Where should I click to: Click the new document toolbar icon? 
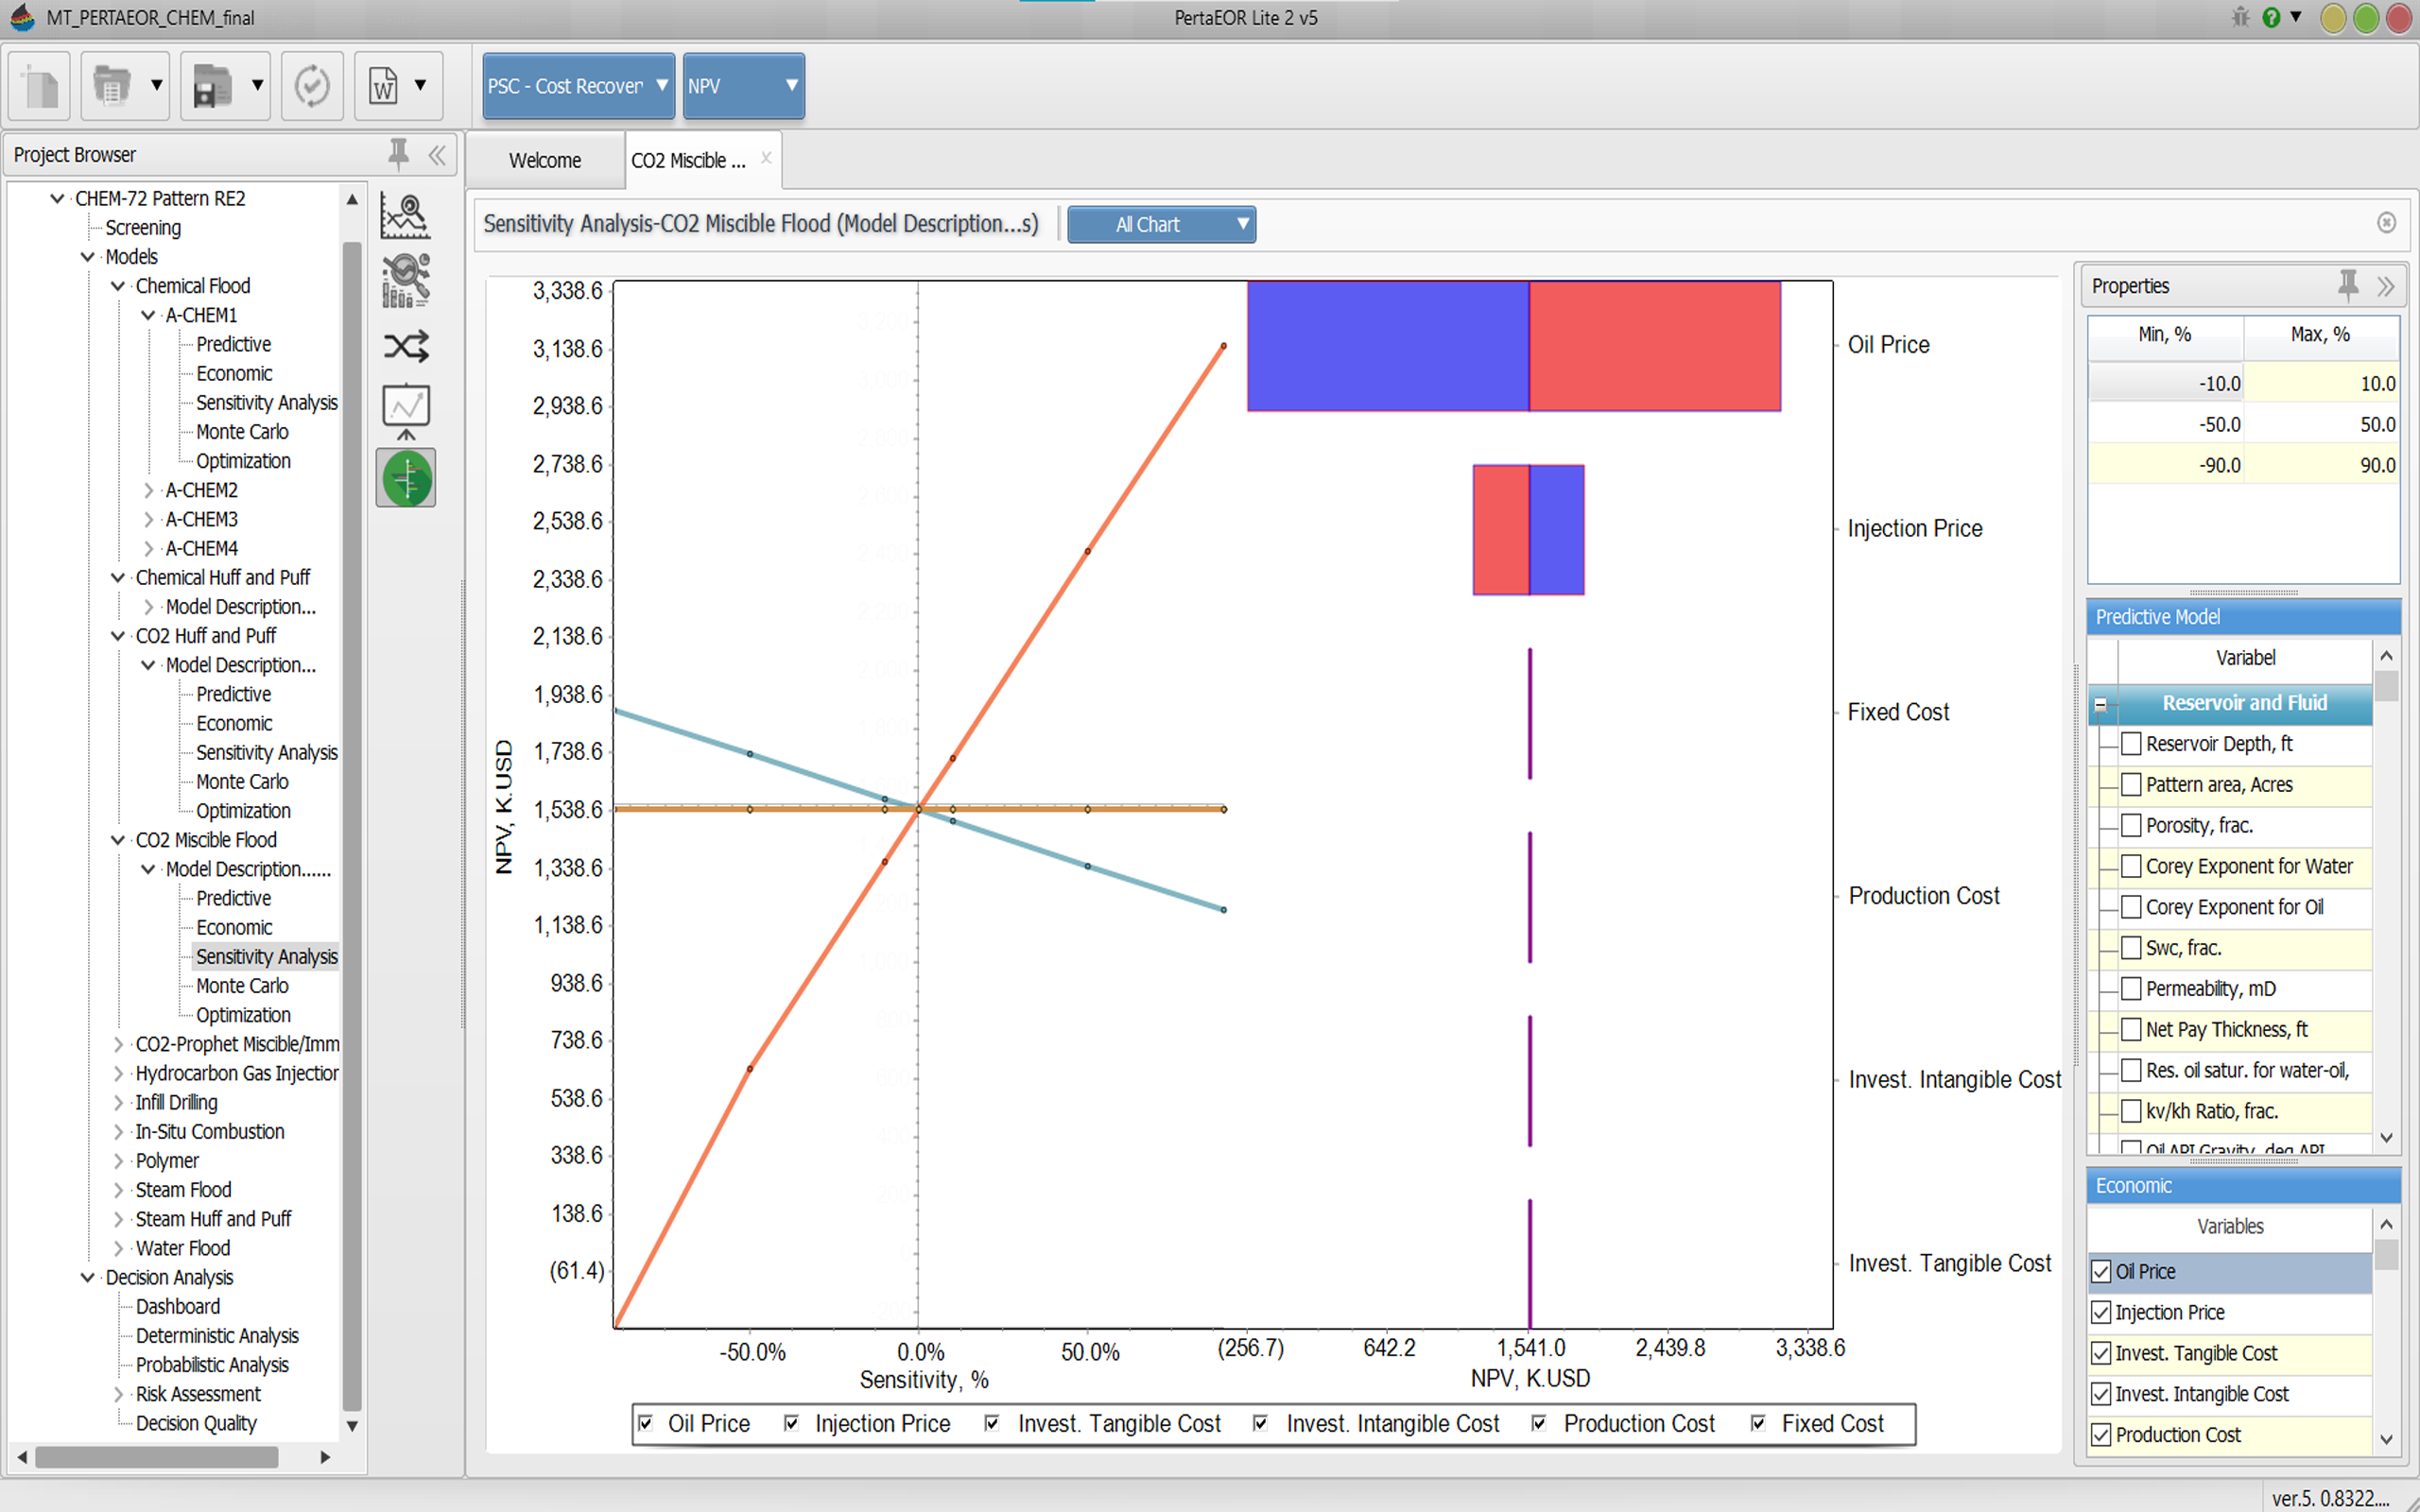pyautogui.click(x=40, y=86)
